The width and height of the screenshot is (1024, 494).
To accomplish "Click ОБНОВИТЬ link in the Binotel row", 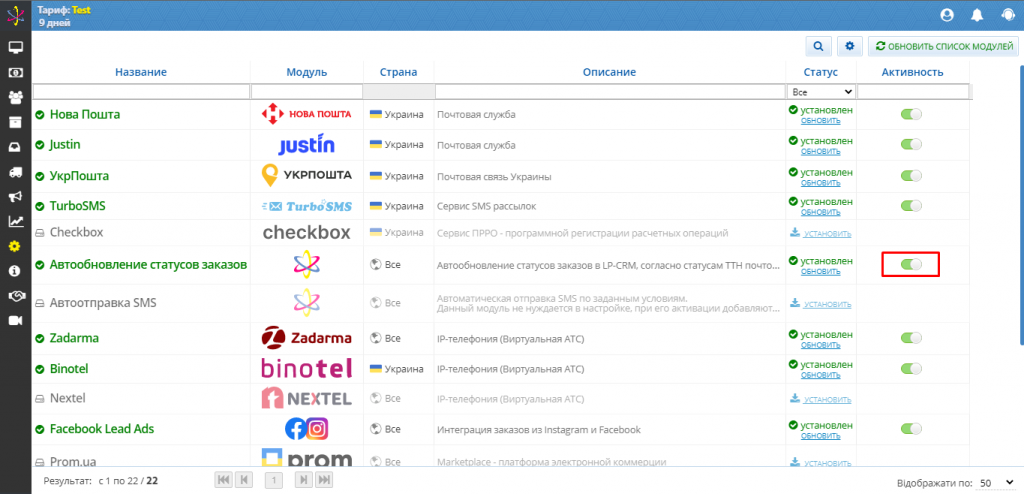I will coord(821,374).
